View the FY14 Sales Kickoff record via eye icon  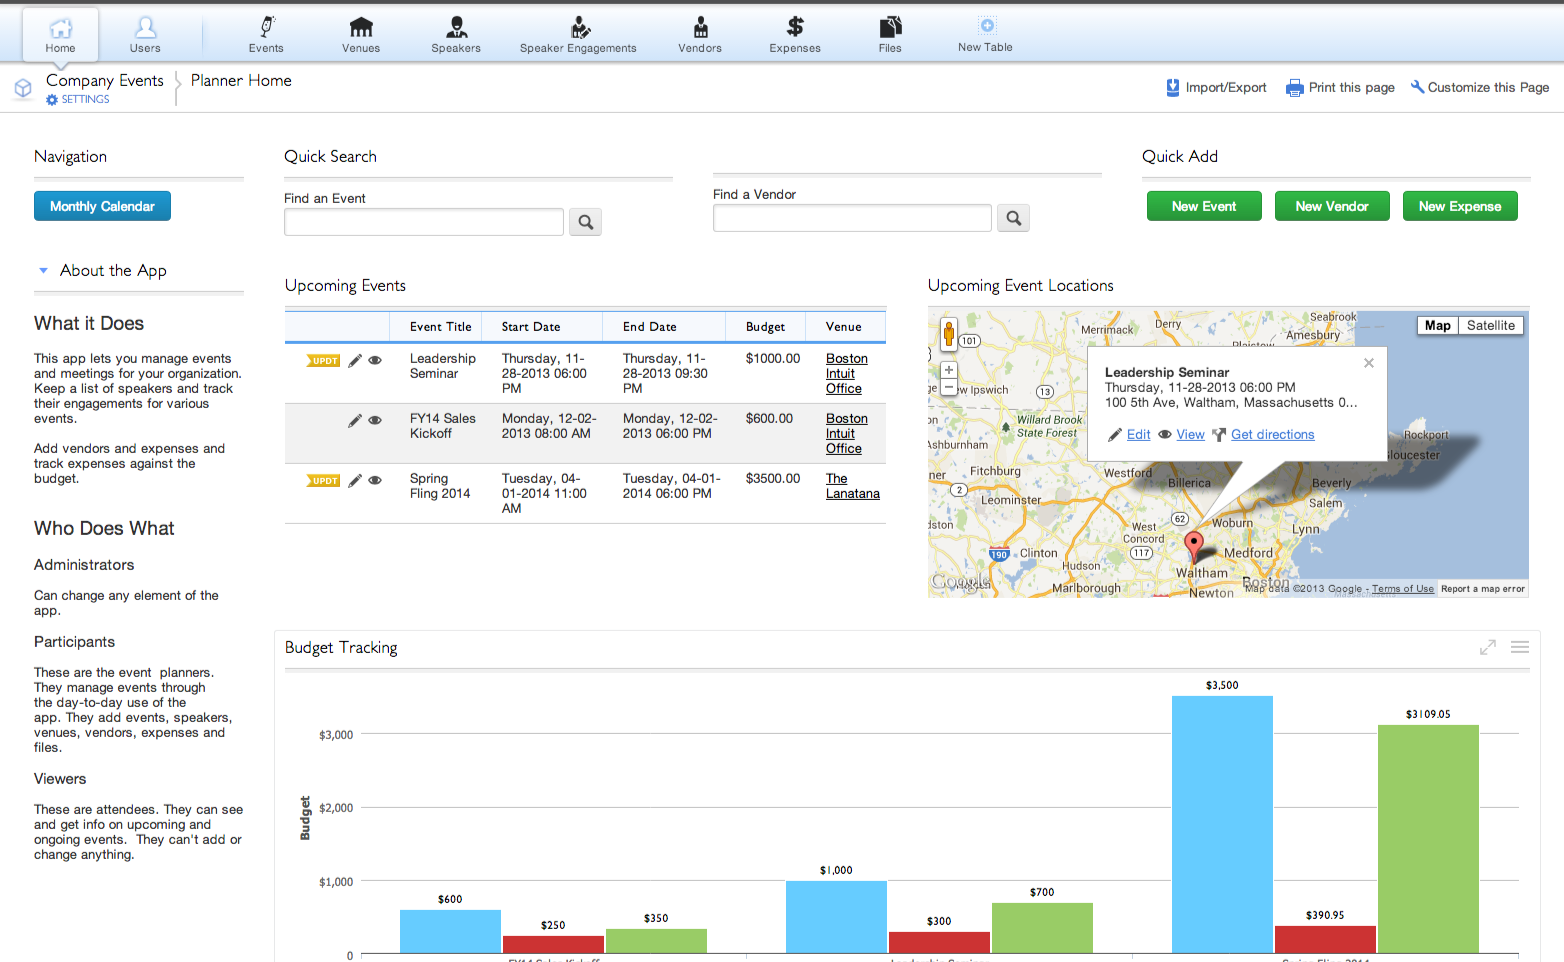click(x=374, y=420)
